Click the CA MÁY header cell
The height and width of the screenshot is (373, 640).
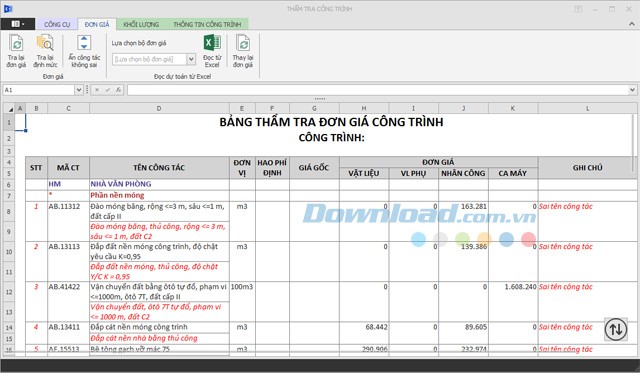click(513, 173)
